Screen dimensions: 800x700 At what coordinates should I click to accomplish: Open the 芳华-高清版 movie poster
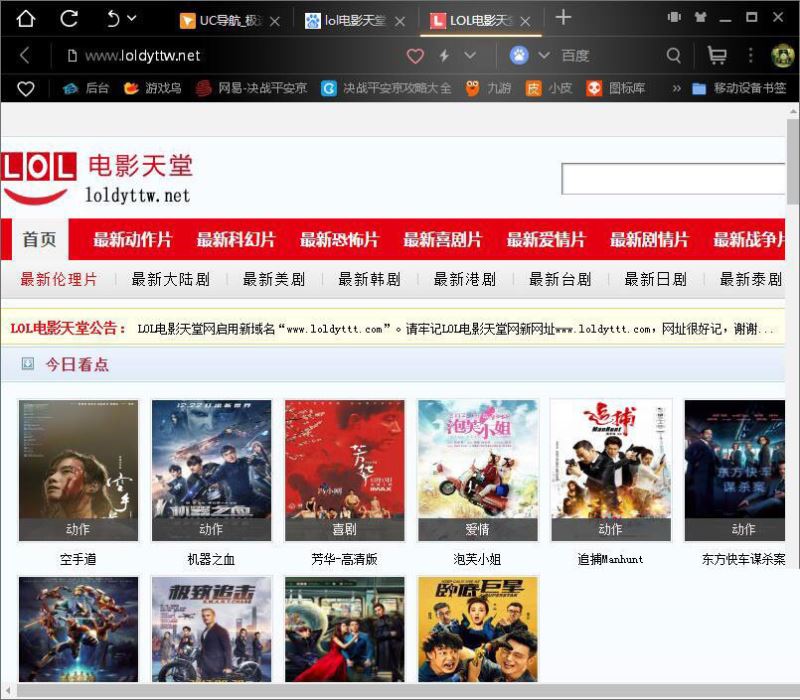344,470
